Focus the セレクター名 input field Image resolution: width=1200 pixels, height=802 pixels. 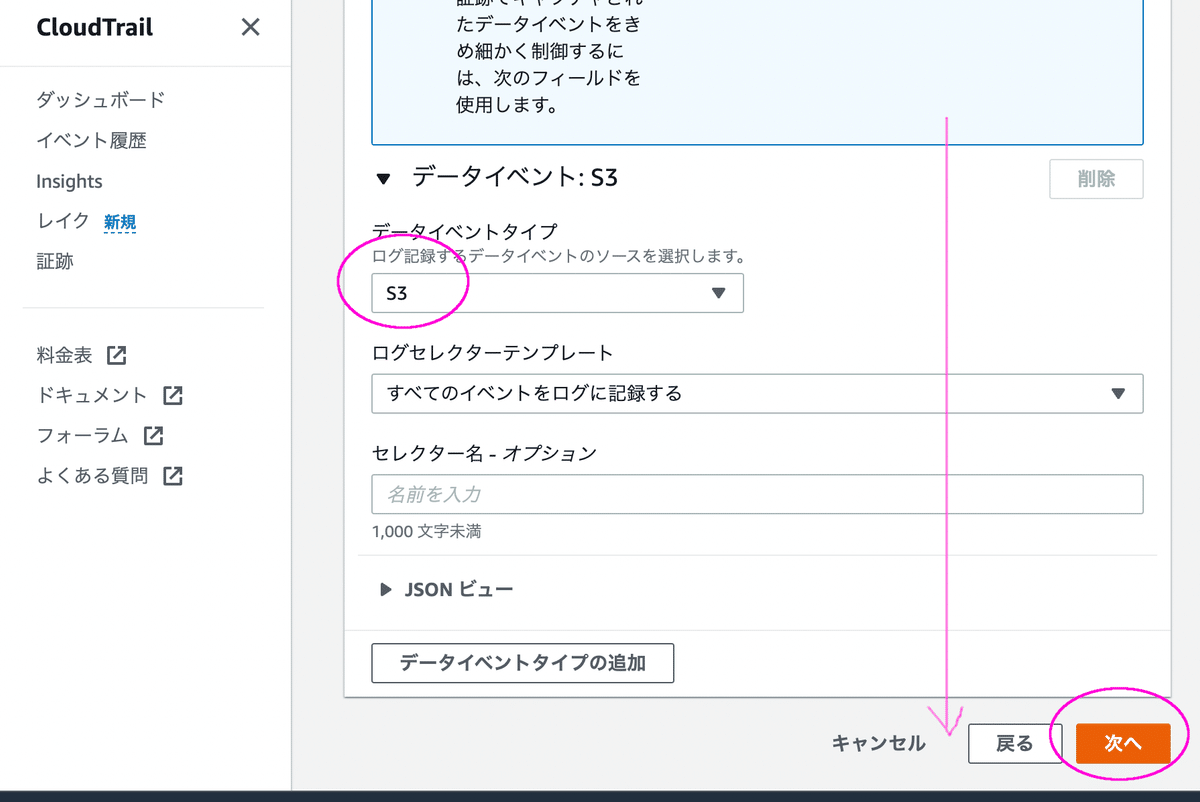click(x=757, y=494)
